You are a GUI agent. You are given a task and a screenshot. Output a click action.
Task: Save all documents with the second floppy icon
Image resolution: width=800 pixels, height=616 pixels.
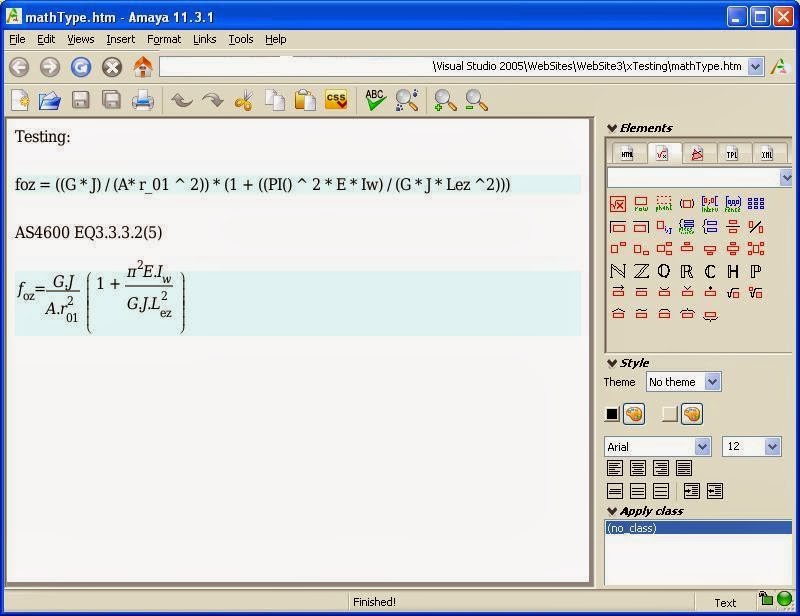(x=111, y=100)
